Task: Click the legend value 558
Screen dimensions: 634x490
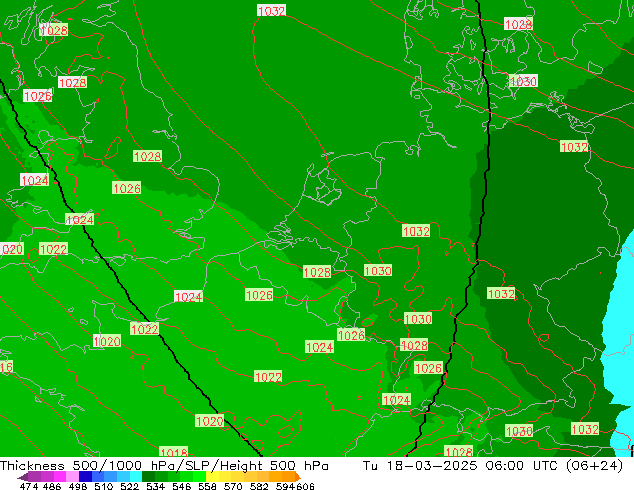Action: [207, 486]
